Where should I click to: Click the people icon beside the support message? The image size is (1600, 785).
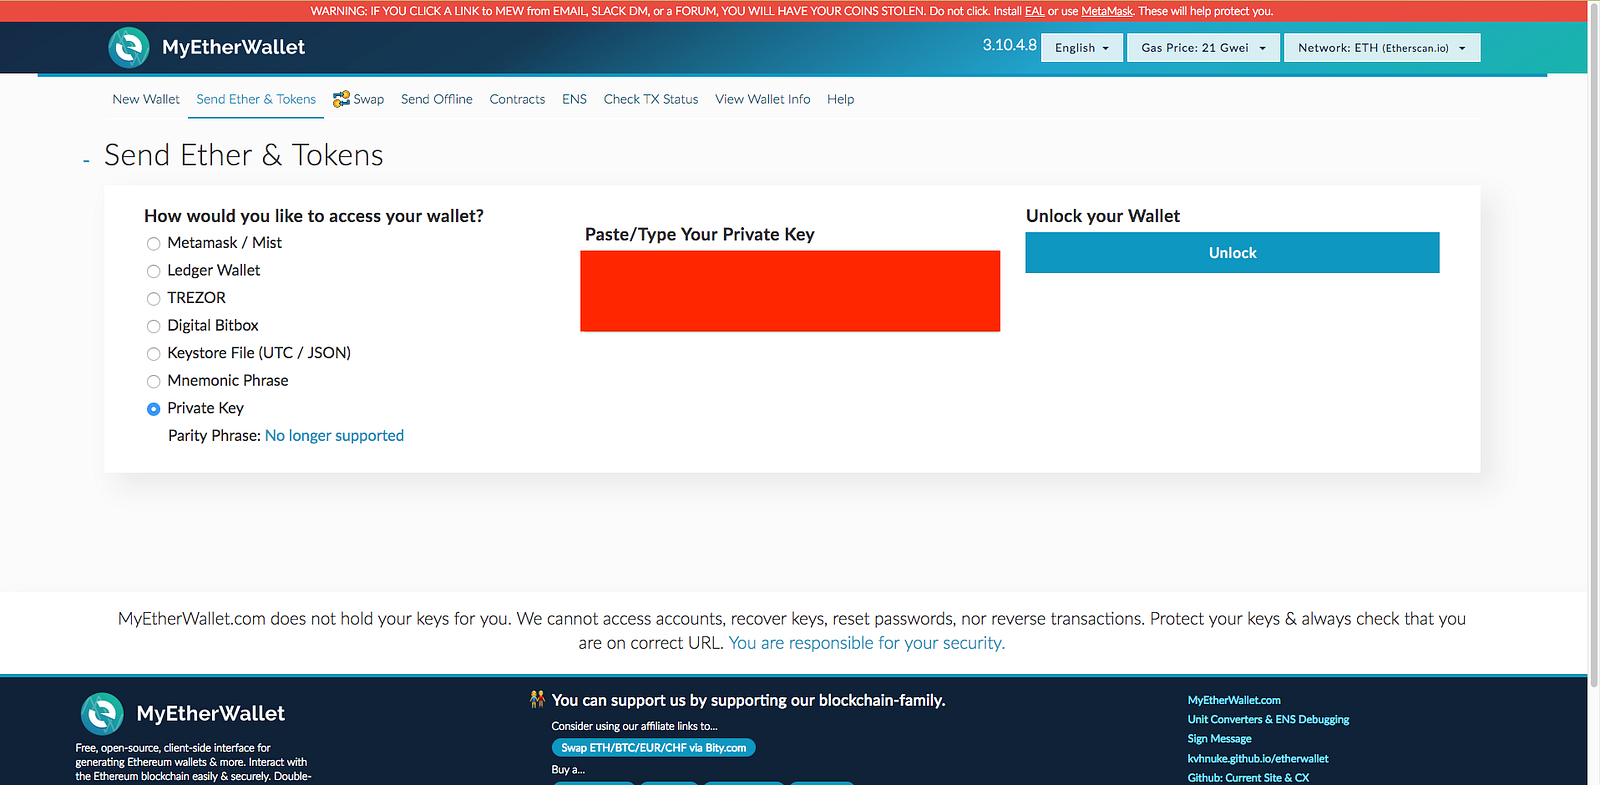click(538, 699)
